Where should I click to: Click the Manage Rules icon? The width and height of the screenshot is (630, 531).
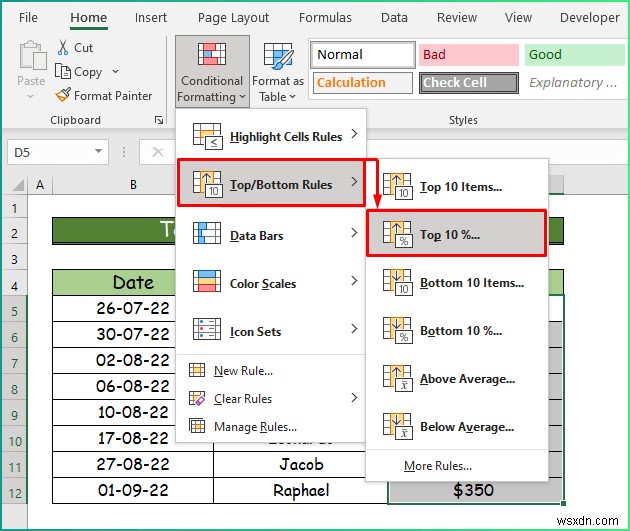pyautogui.click(x=197, y=426)
